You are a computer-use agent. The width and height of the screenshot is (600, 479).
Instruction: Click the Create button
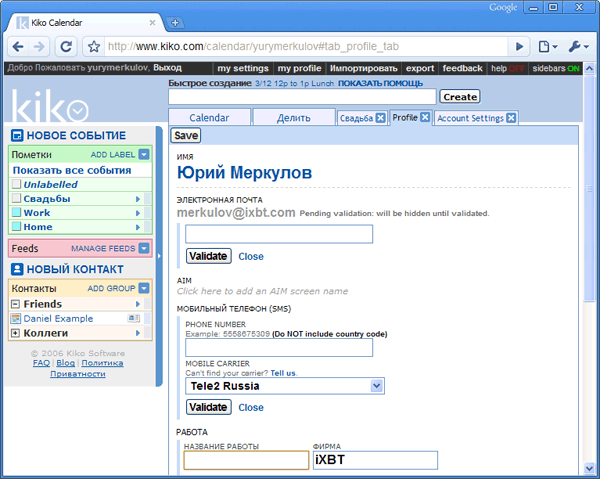point(460,97)
